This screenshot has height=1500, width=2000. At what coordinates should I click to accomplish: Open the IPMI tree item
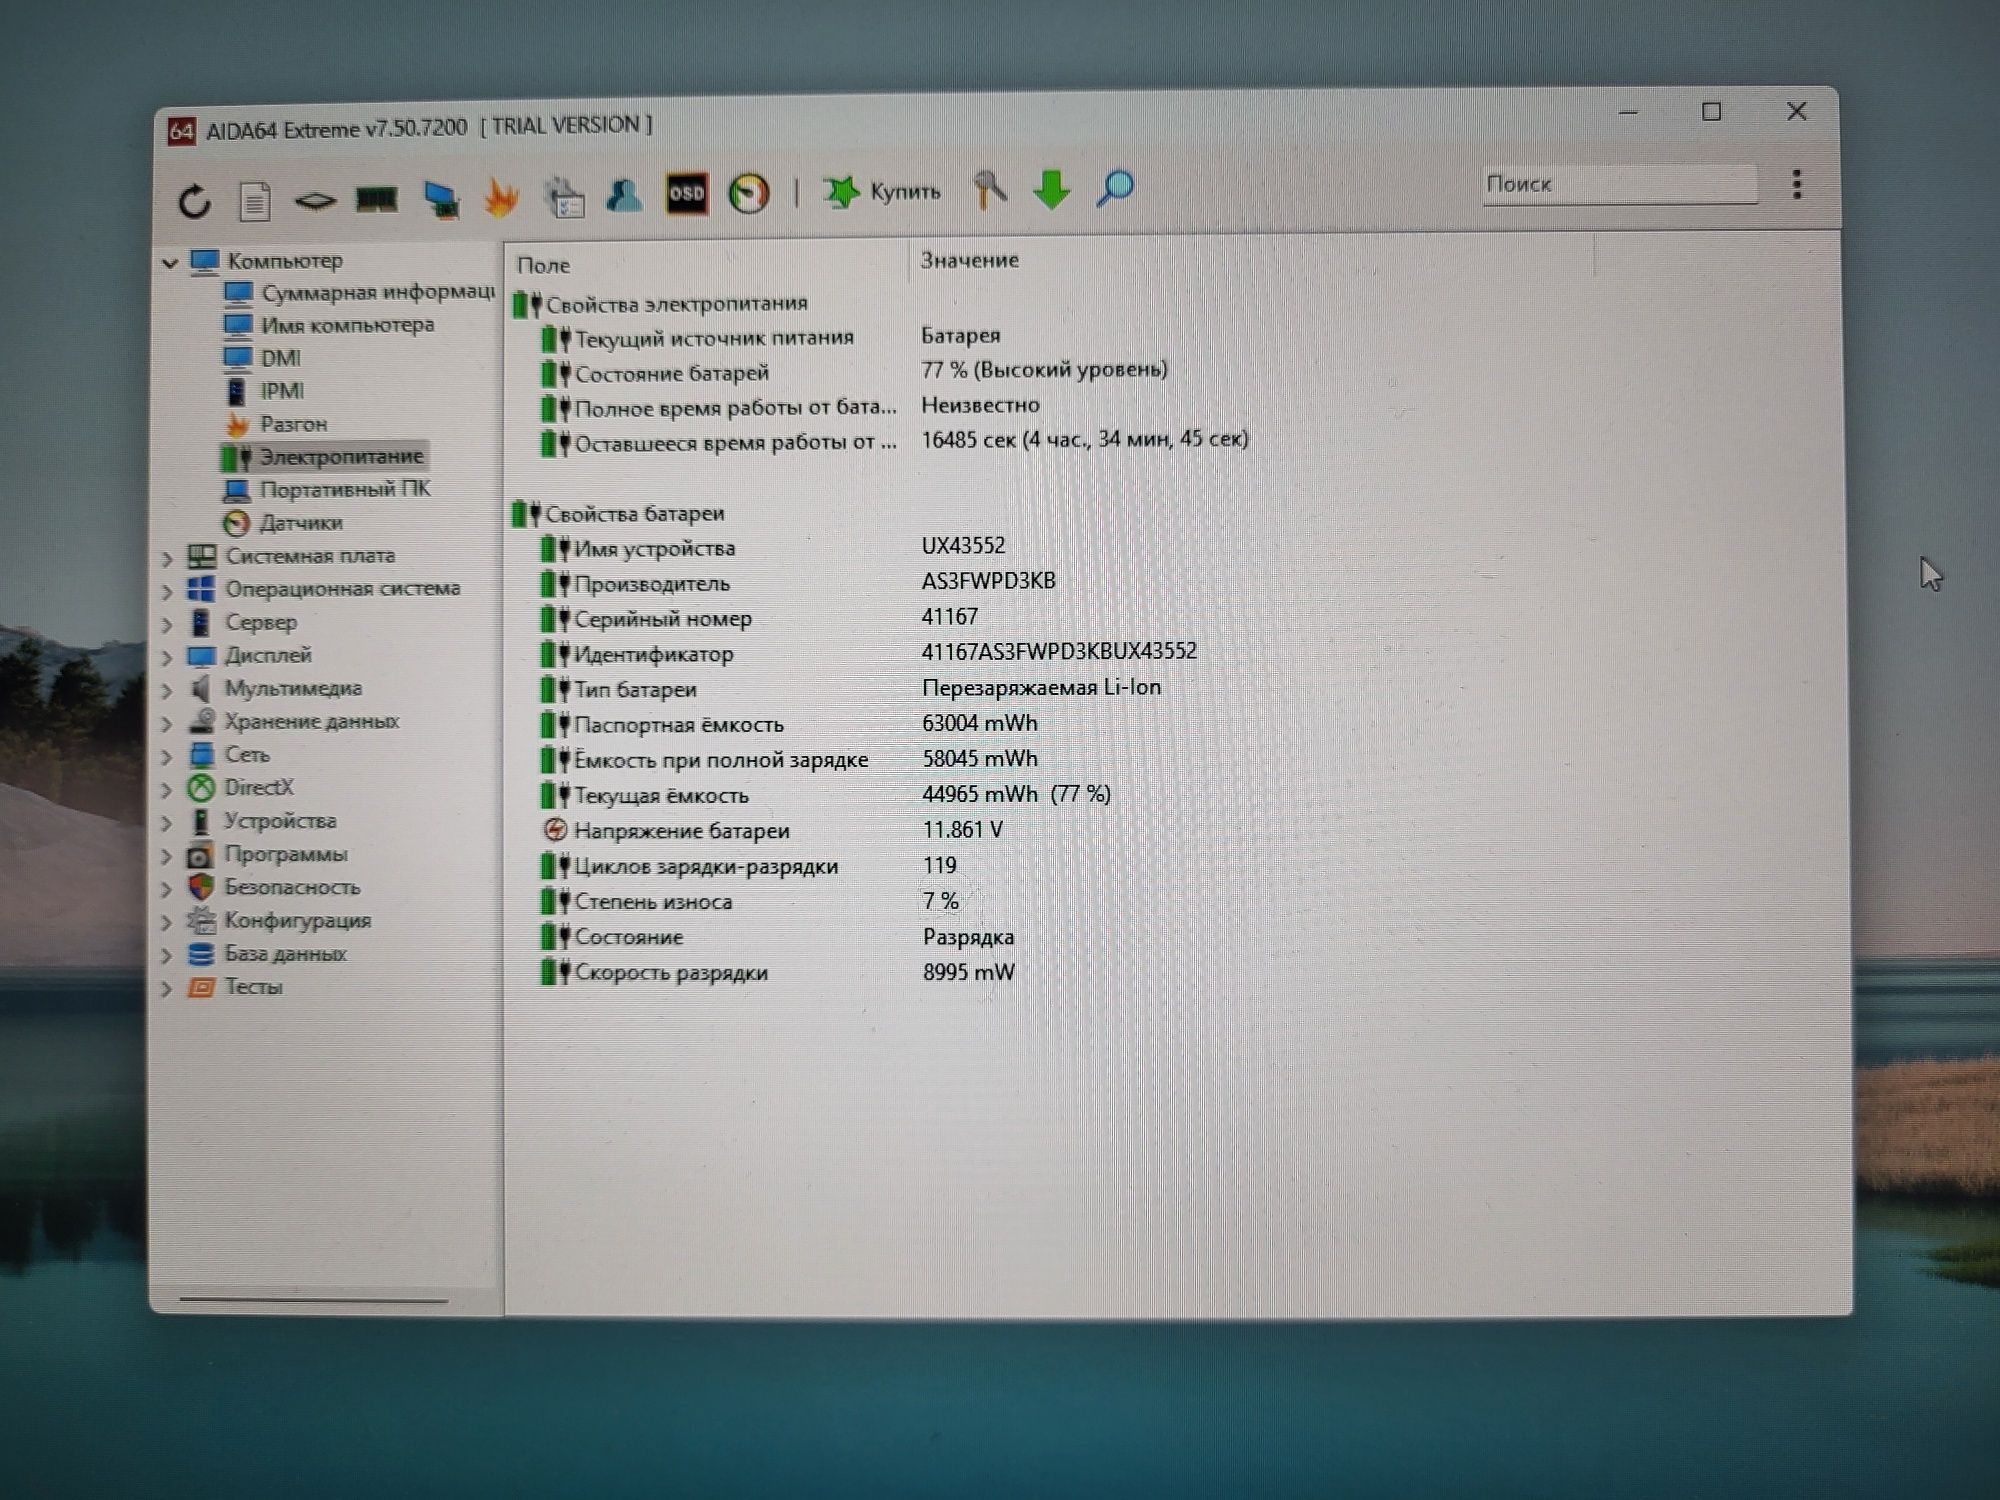(264, 391)
